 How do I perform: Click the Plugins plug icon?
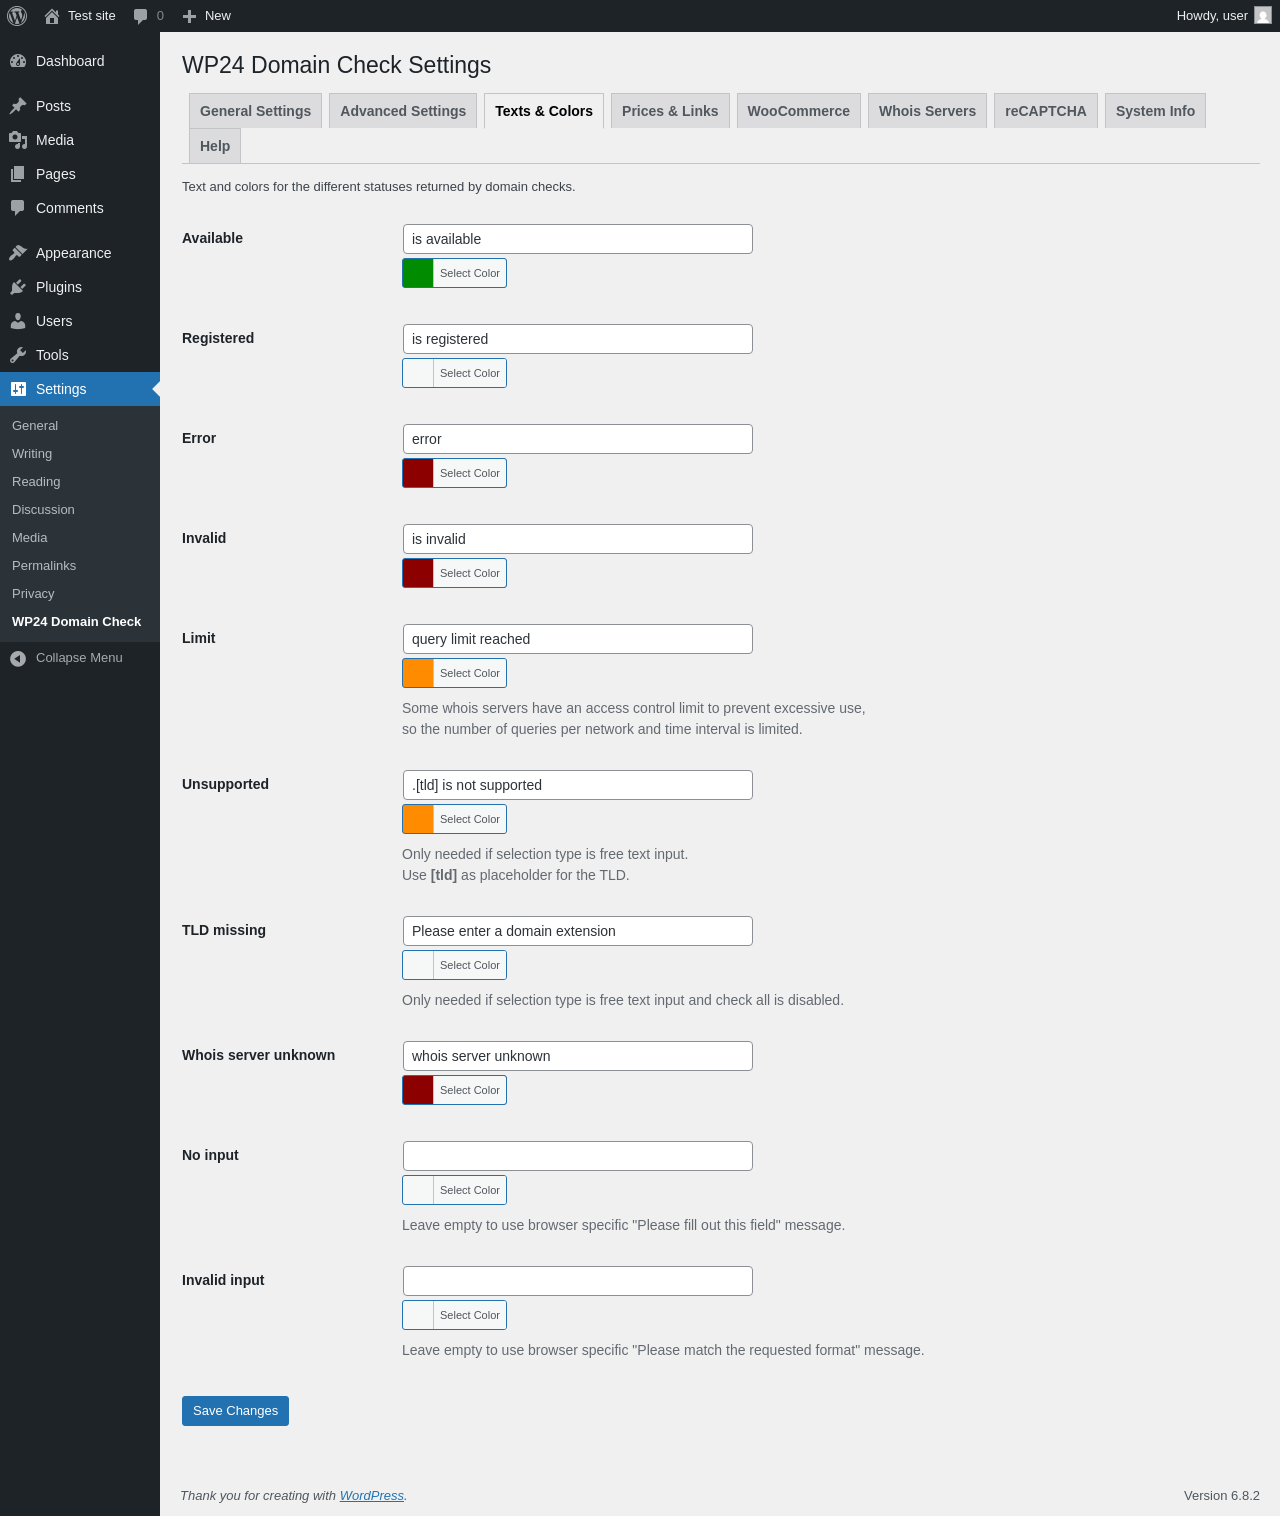(x=18, y=287)
